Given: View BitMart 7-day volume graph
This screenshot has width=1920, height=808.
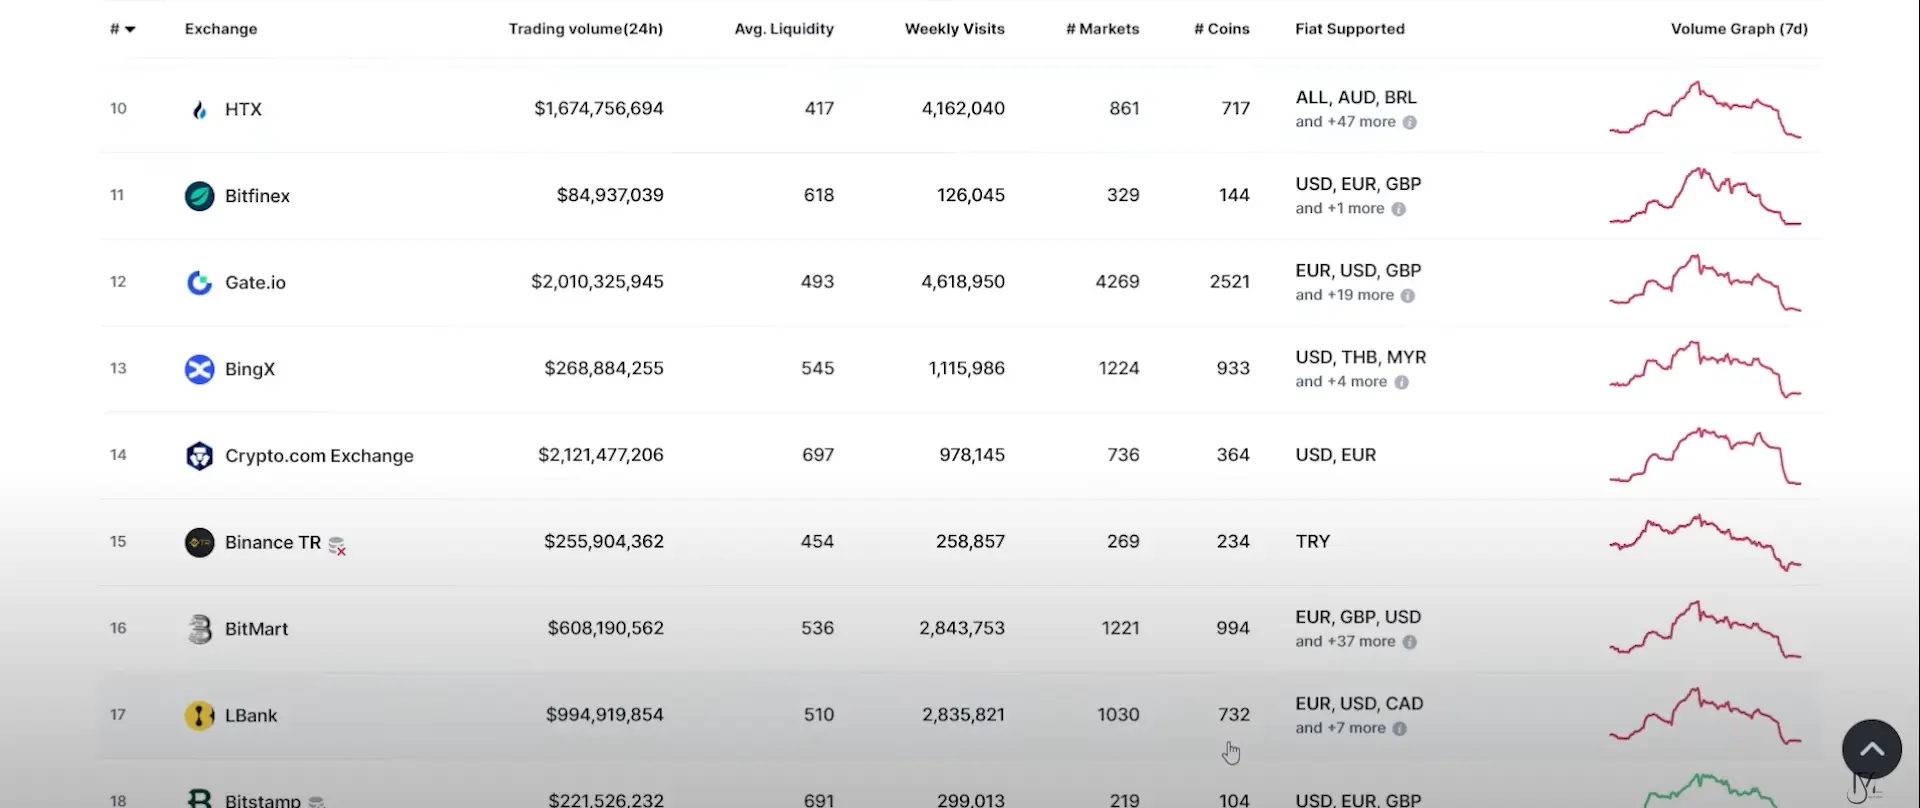Looking at the screenshot, I should point(1705,629).
